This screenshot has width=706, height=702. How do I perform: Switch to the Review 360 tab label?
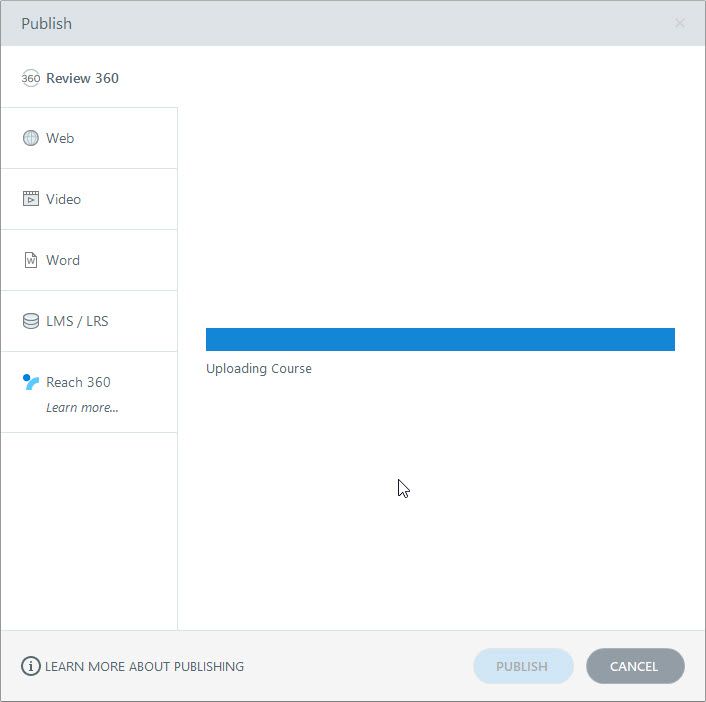[82, 78]
